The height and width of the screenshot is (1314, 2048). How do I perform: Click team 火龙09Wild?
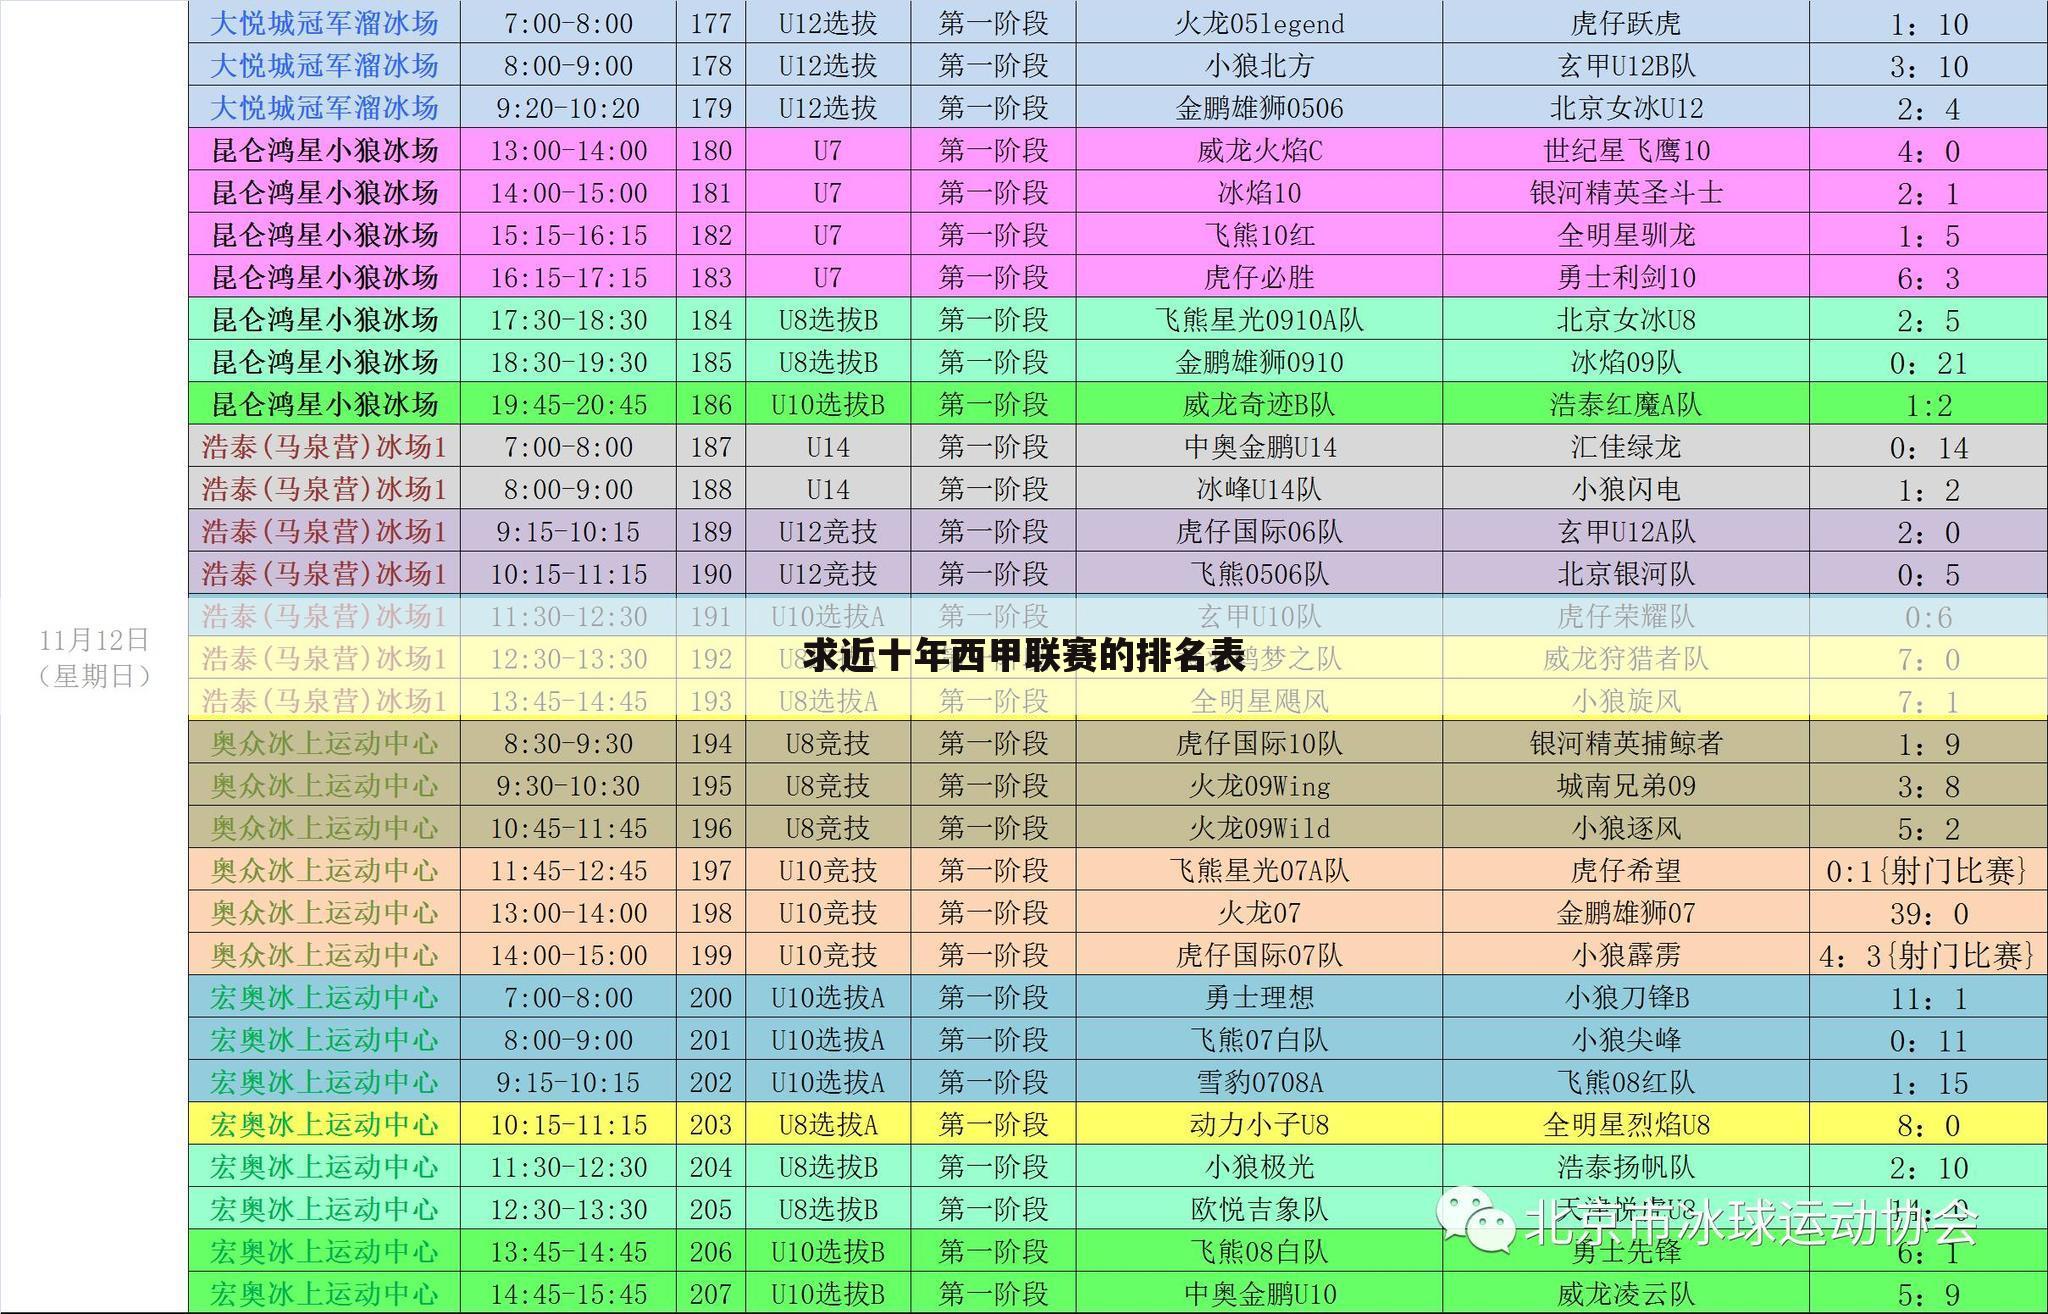coord(1259,828)
